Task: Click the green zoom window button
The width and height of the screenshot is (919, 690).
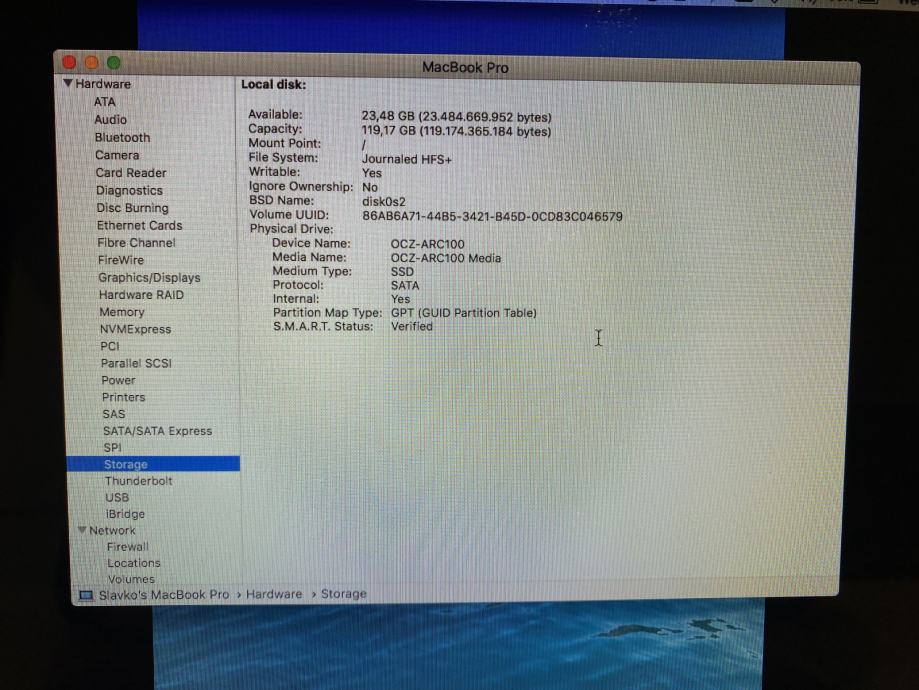Action: (112, 63)
